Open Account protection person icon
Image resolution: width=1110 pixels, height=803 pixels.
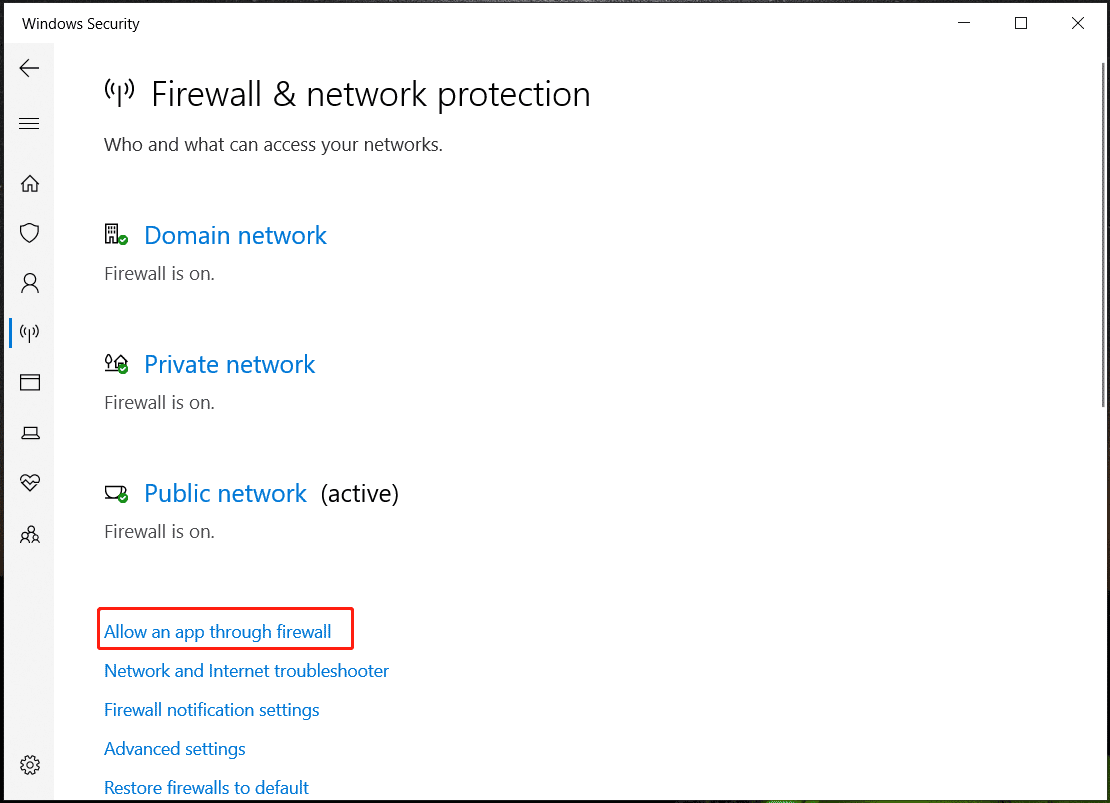click(30, 283)
